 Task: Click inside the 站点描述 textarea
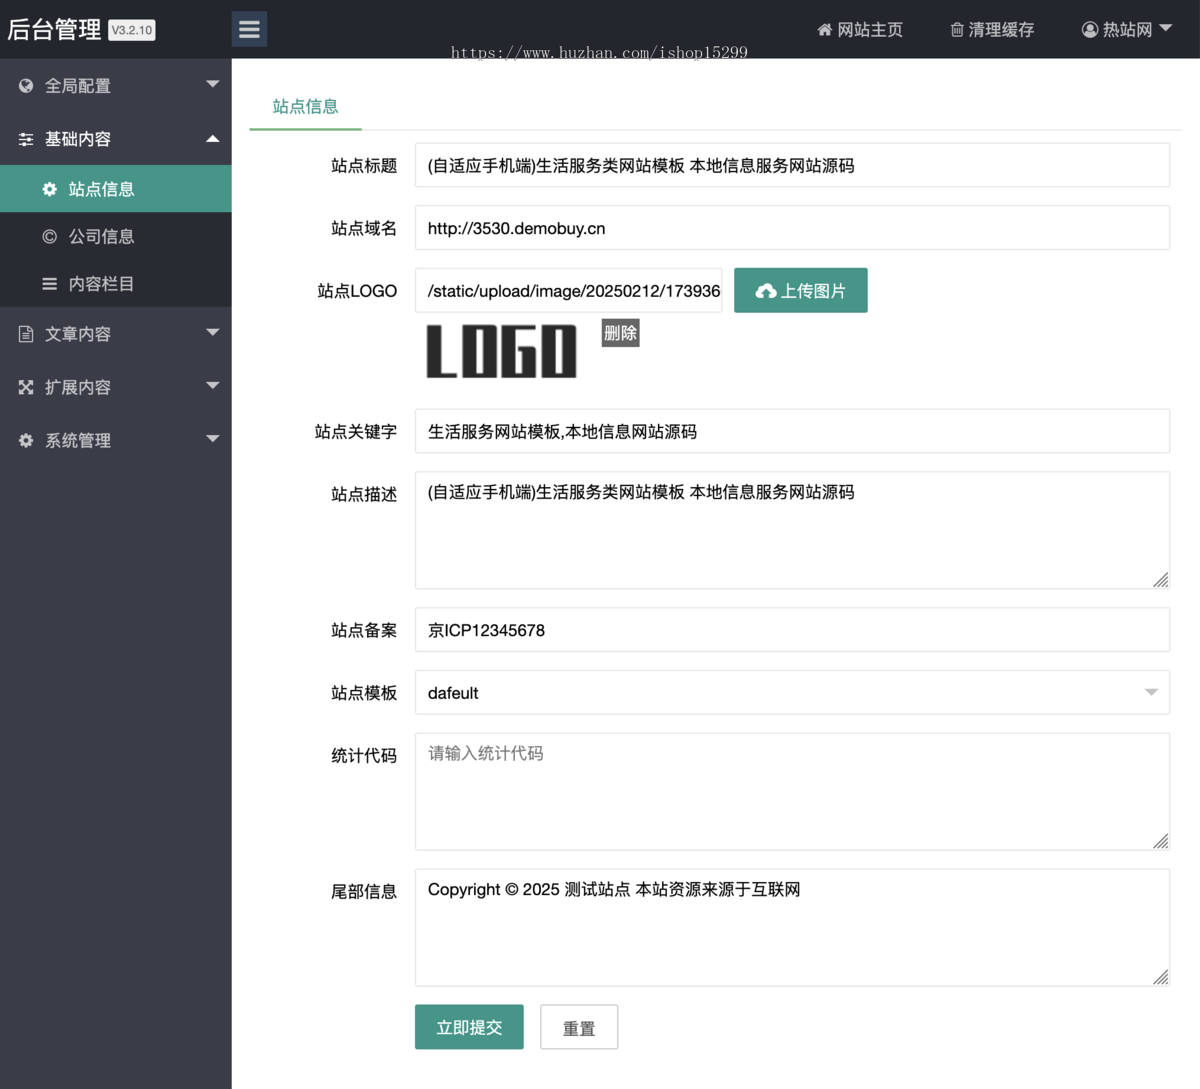coord(792,530)
